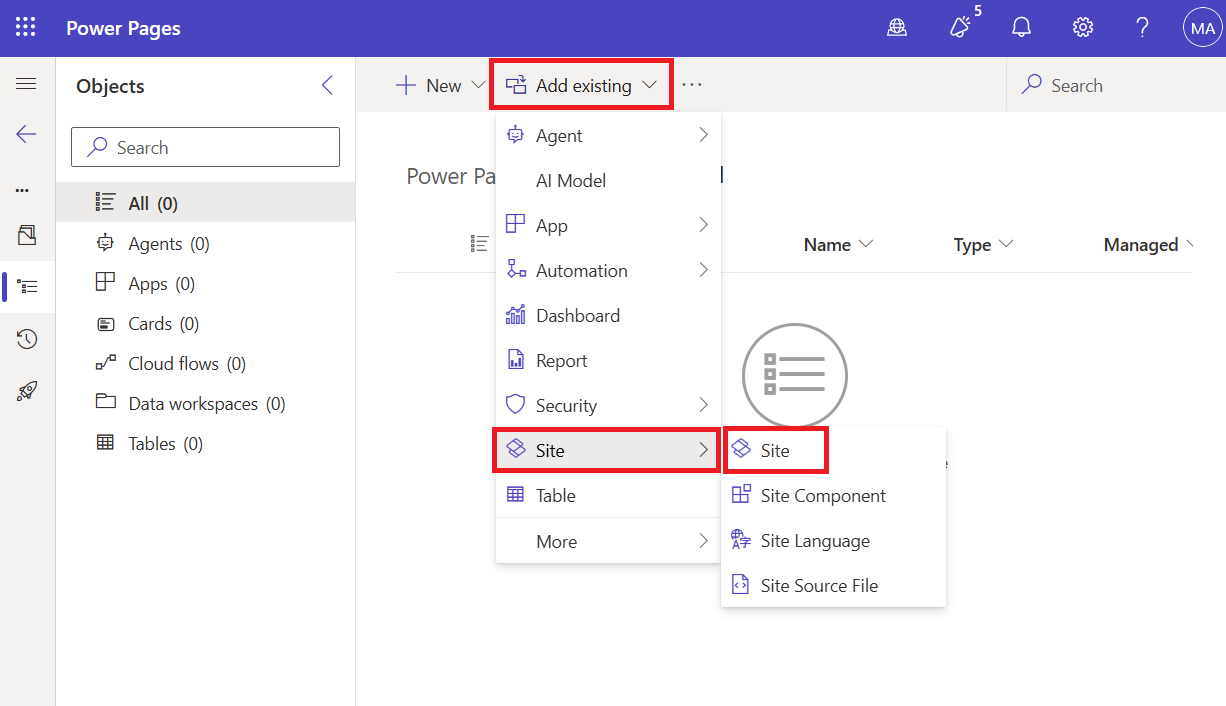Choose Site Source File from the submenu

pyautogui.click(x=820, y=585)
